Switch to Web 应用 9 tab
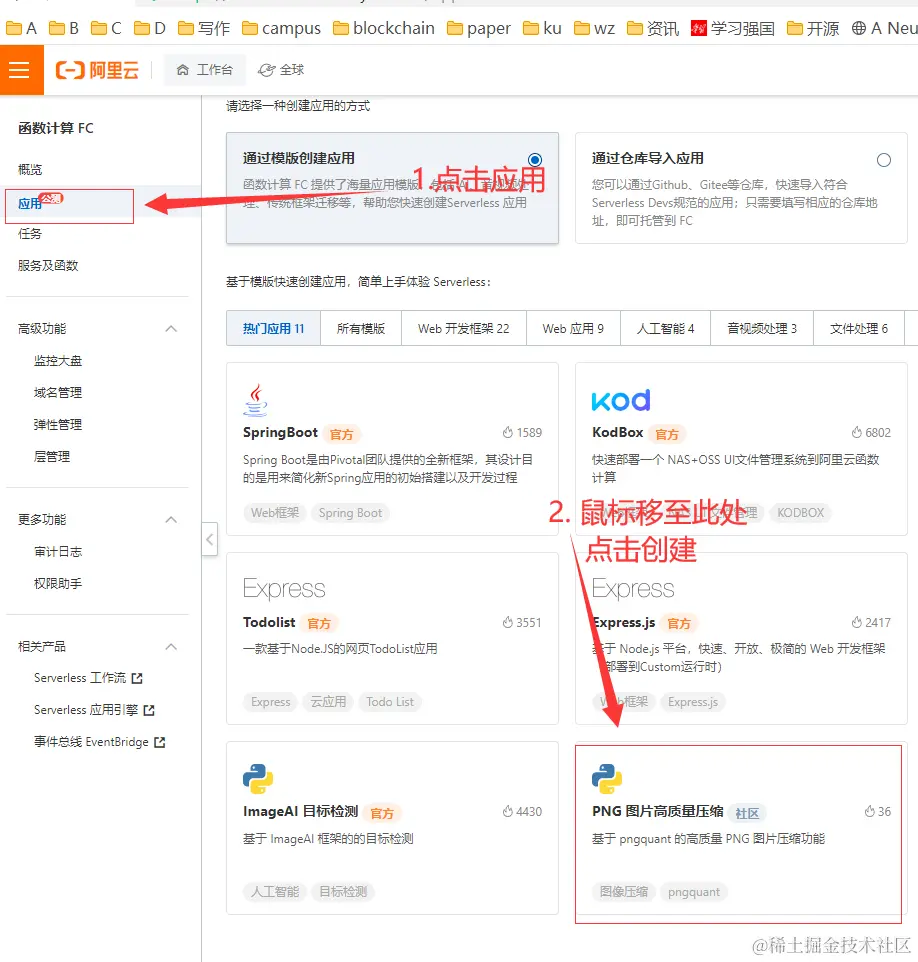Image resolution: width=918 pixels, height=962 pixels. tap(573, 329)
